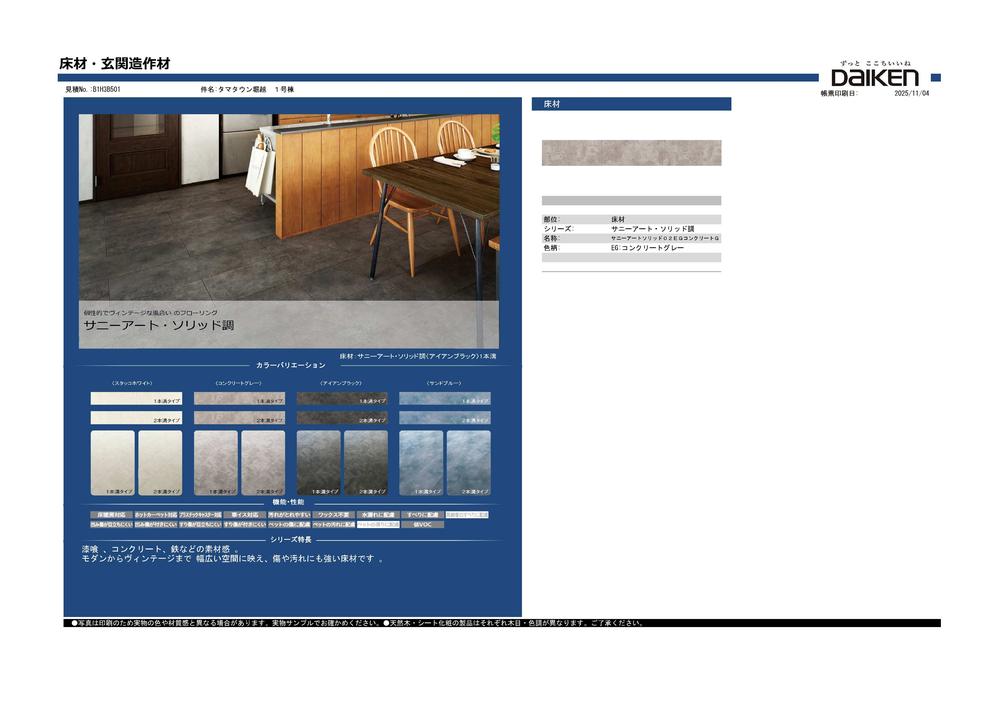Image resolution: width=999 pixels, height=707 pixels.
Task: Click the DAIKEN logo
Action: 875,76
